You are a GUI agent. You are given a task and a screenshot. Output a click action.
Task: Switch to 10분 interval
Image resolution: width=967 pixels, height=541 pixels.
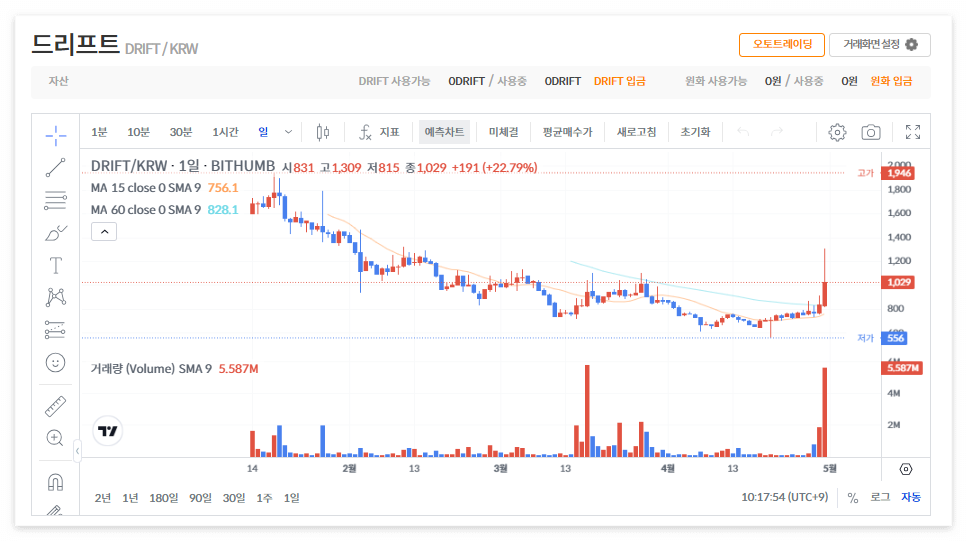(x=138, y=132)
